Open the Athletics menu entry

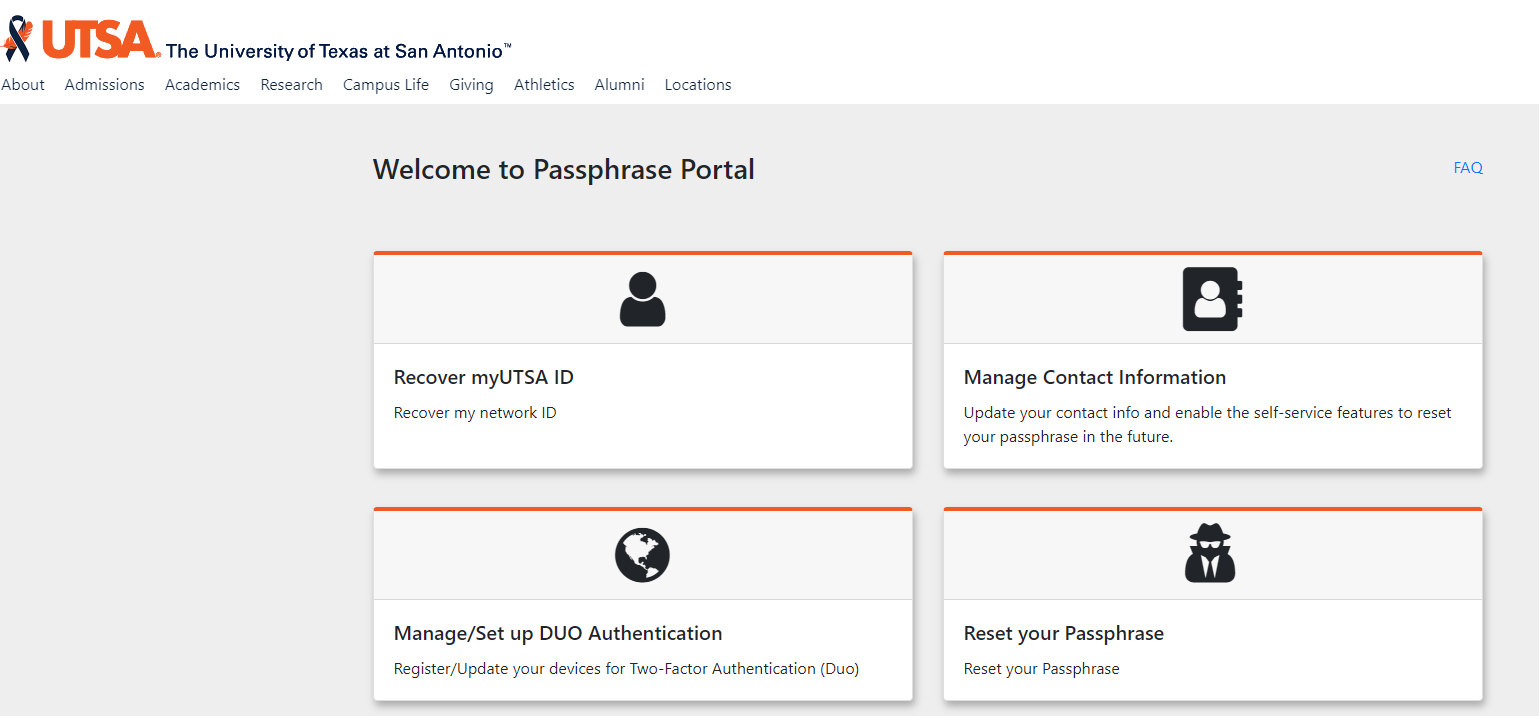pos(543,84)
